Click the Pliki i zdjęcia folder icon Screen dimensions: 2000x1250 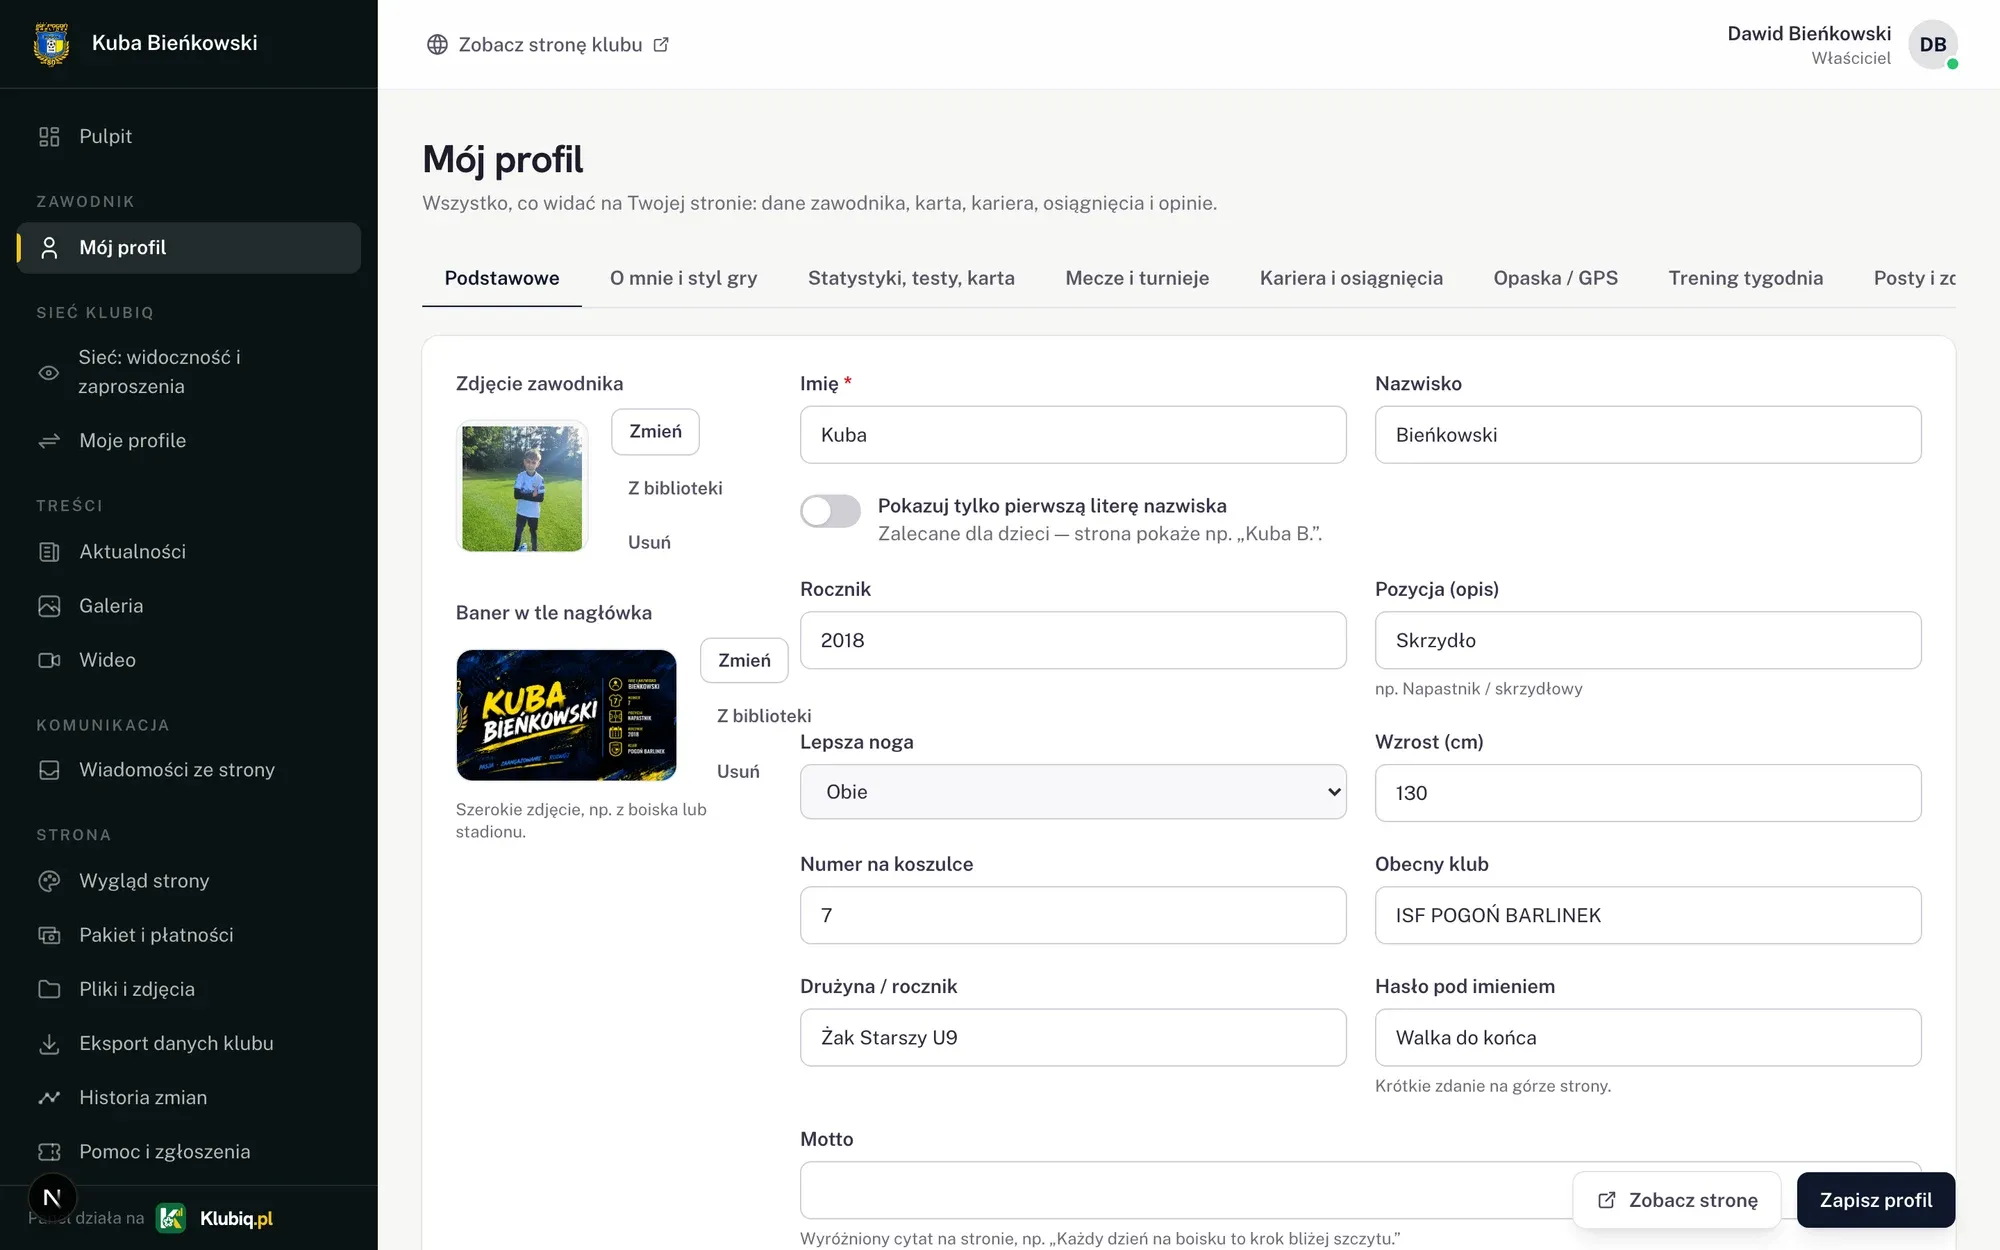coord(49,989)
